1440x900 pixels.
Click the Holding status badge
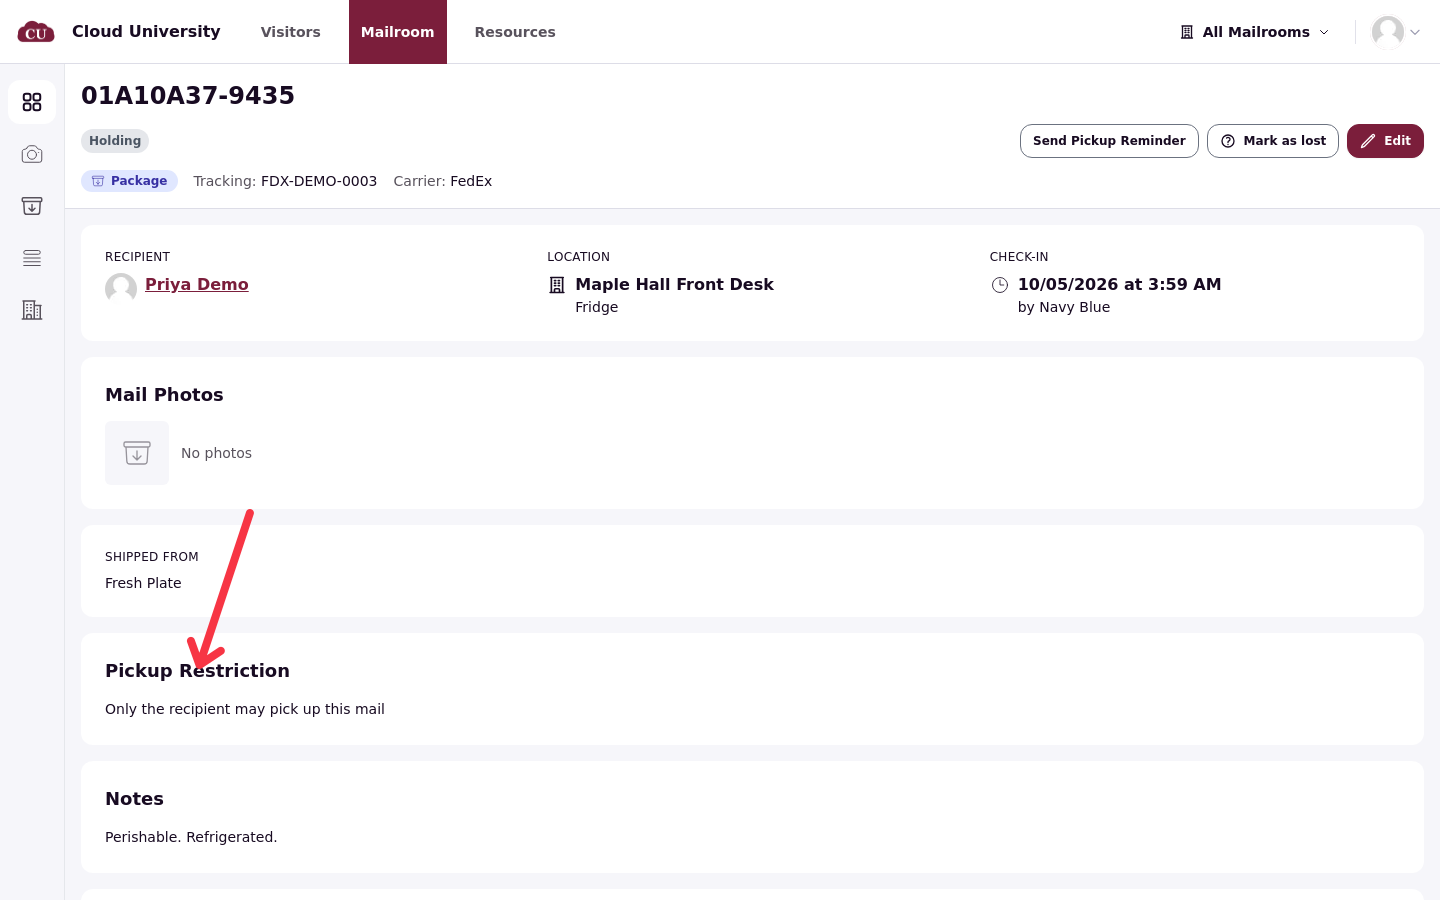[115, 141]
